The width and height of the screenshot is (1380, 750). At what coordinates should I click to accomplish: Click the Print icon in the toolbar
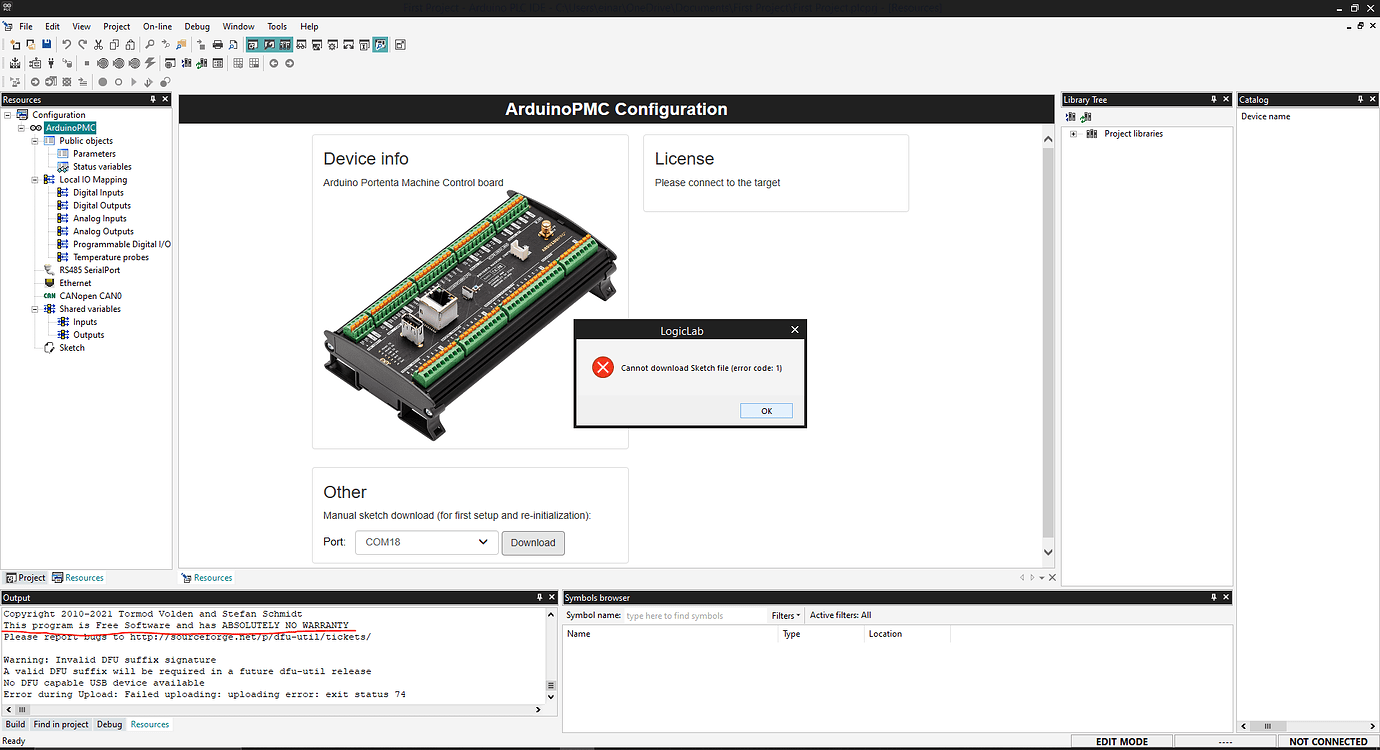(x=218, y=44)
